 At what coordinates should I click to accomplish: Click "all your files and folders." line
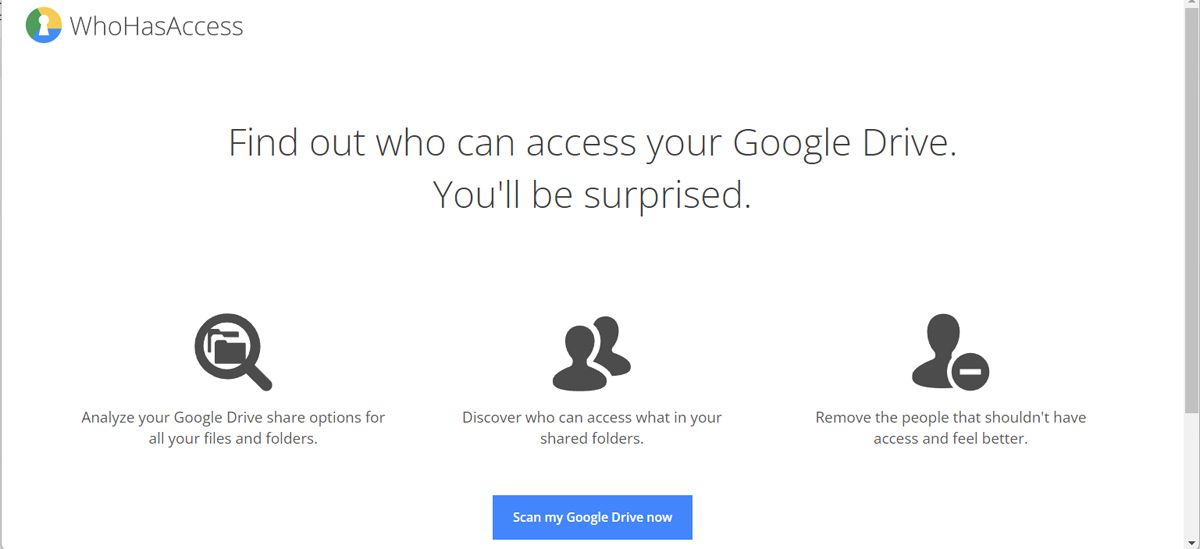233,438
